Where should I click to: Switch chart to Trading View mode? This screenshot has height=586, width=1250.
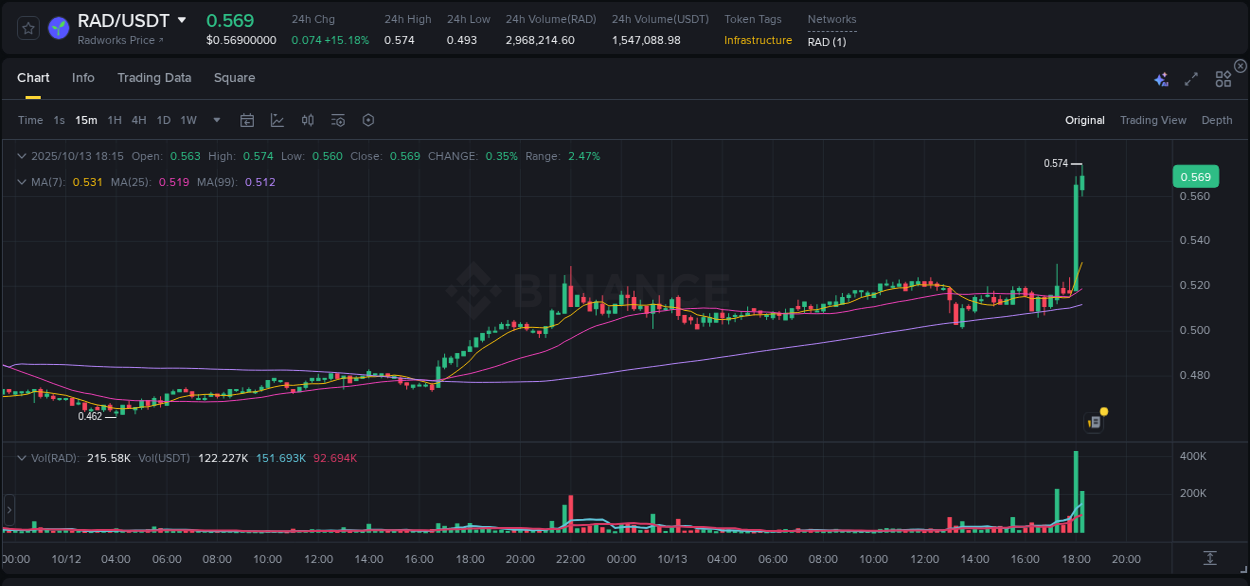tap(1153, 120)
